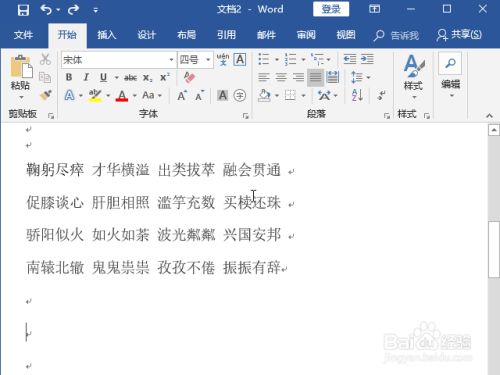Clear all formatting with the eraser icon
This screenshot has height=375, width=500.
[x=189, y=77]
